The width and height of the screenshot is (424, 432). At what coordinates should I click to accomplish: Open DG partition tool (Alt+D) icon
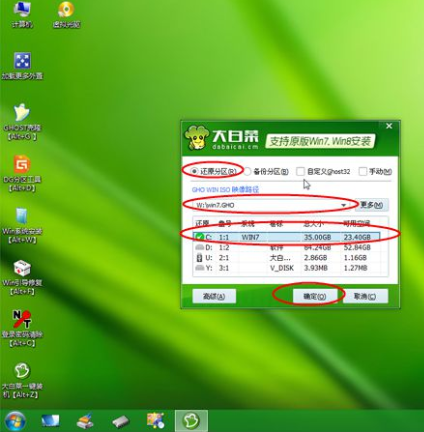click(22, 173)
